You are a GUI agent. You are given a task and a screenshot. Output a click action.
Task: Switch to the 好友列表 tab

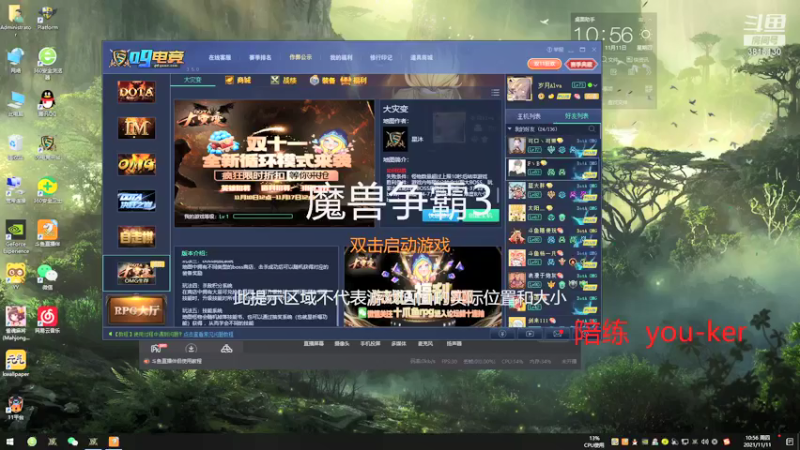pos(576,116)
